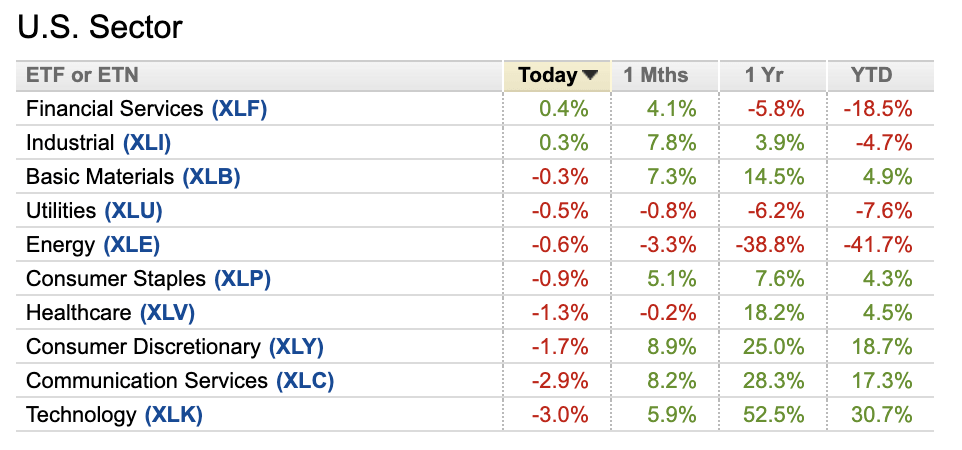
Task: Open the XLK ticker link
Action: [x=174, y=415]
